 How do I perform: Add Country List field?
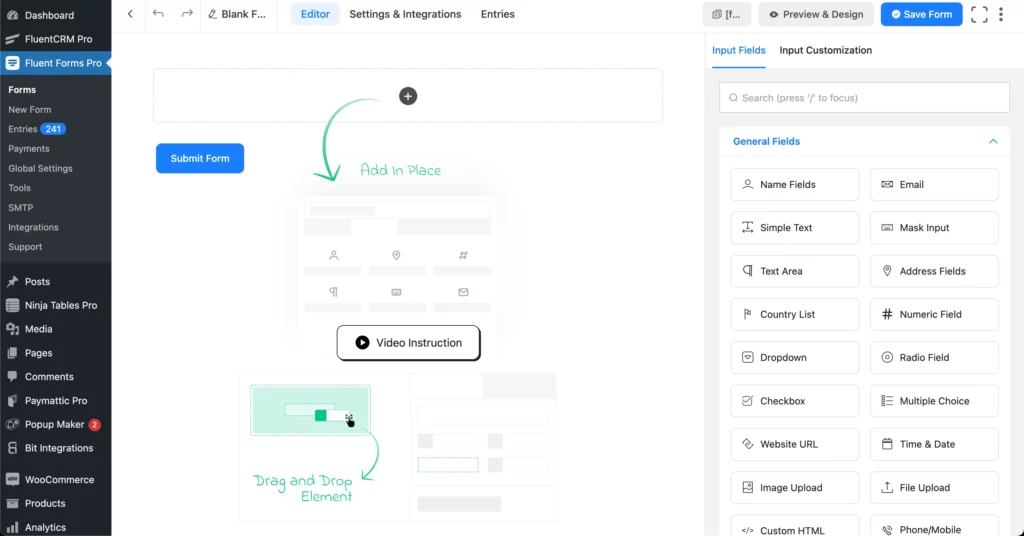click(794, 314)
